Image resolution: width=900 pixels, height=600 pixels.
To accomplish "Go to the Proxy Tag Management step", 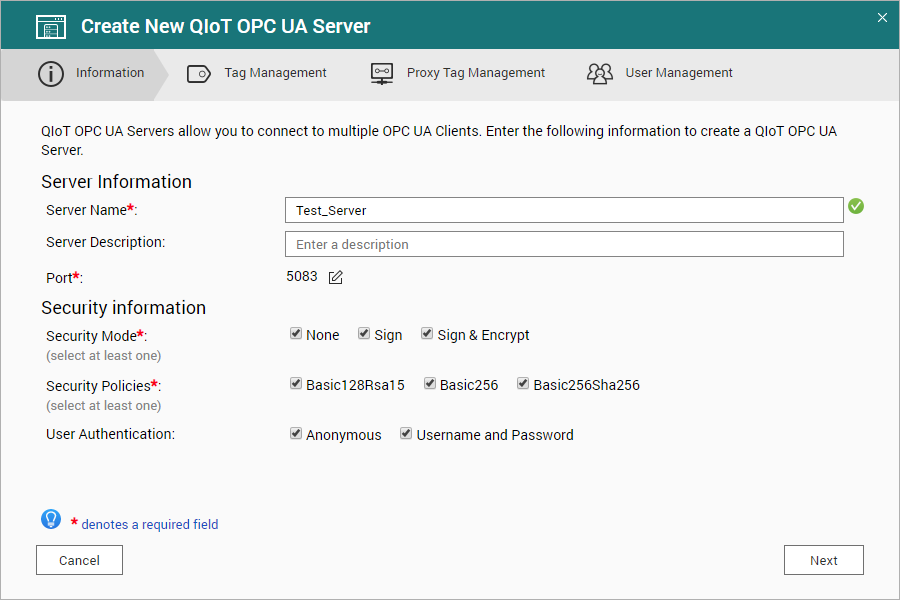I will coord(457,73).
